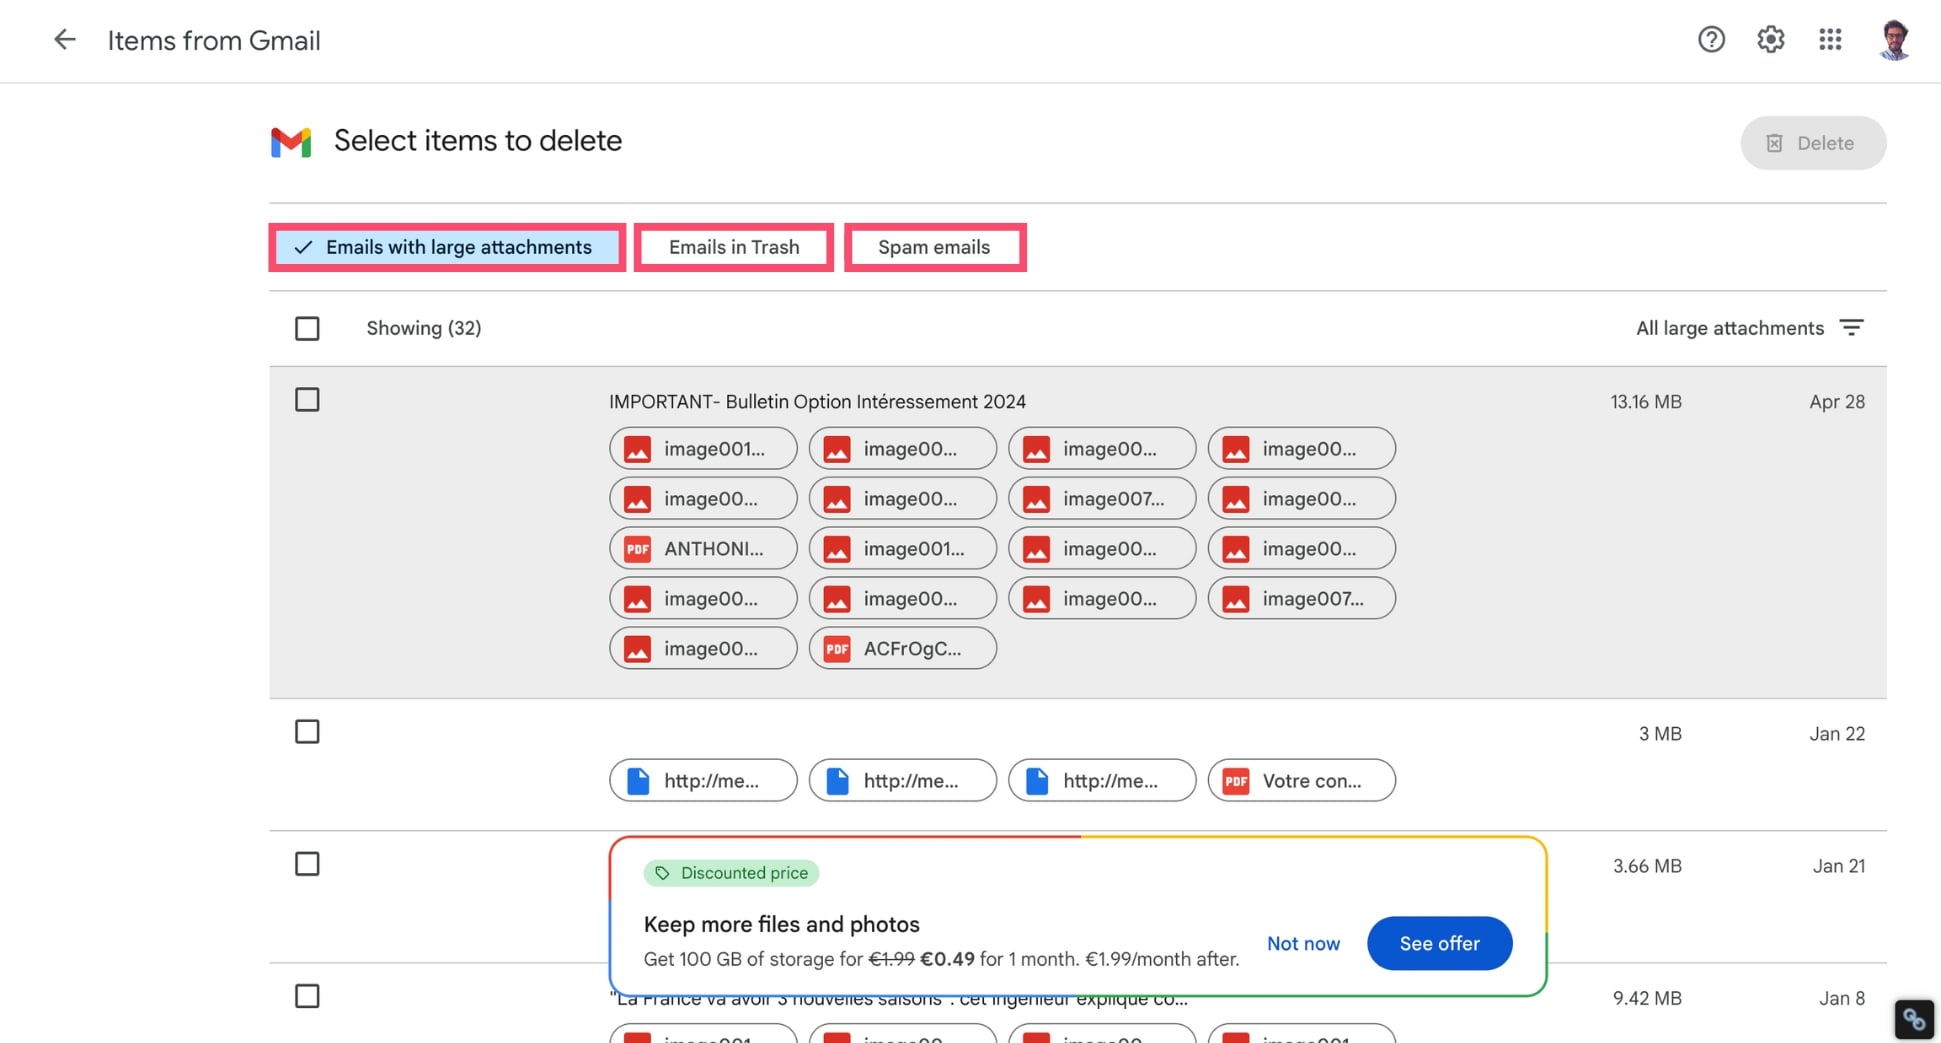
Task: Check the Jan 8 email checkbox
Action: (307, 996)
